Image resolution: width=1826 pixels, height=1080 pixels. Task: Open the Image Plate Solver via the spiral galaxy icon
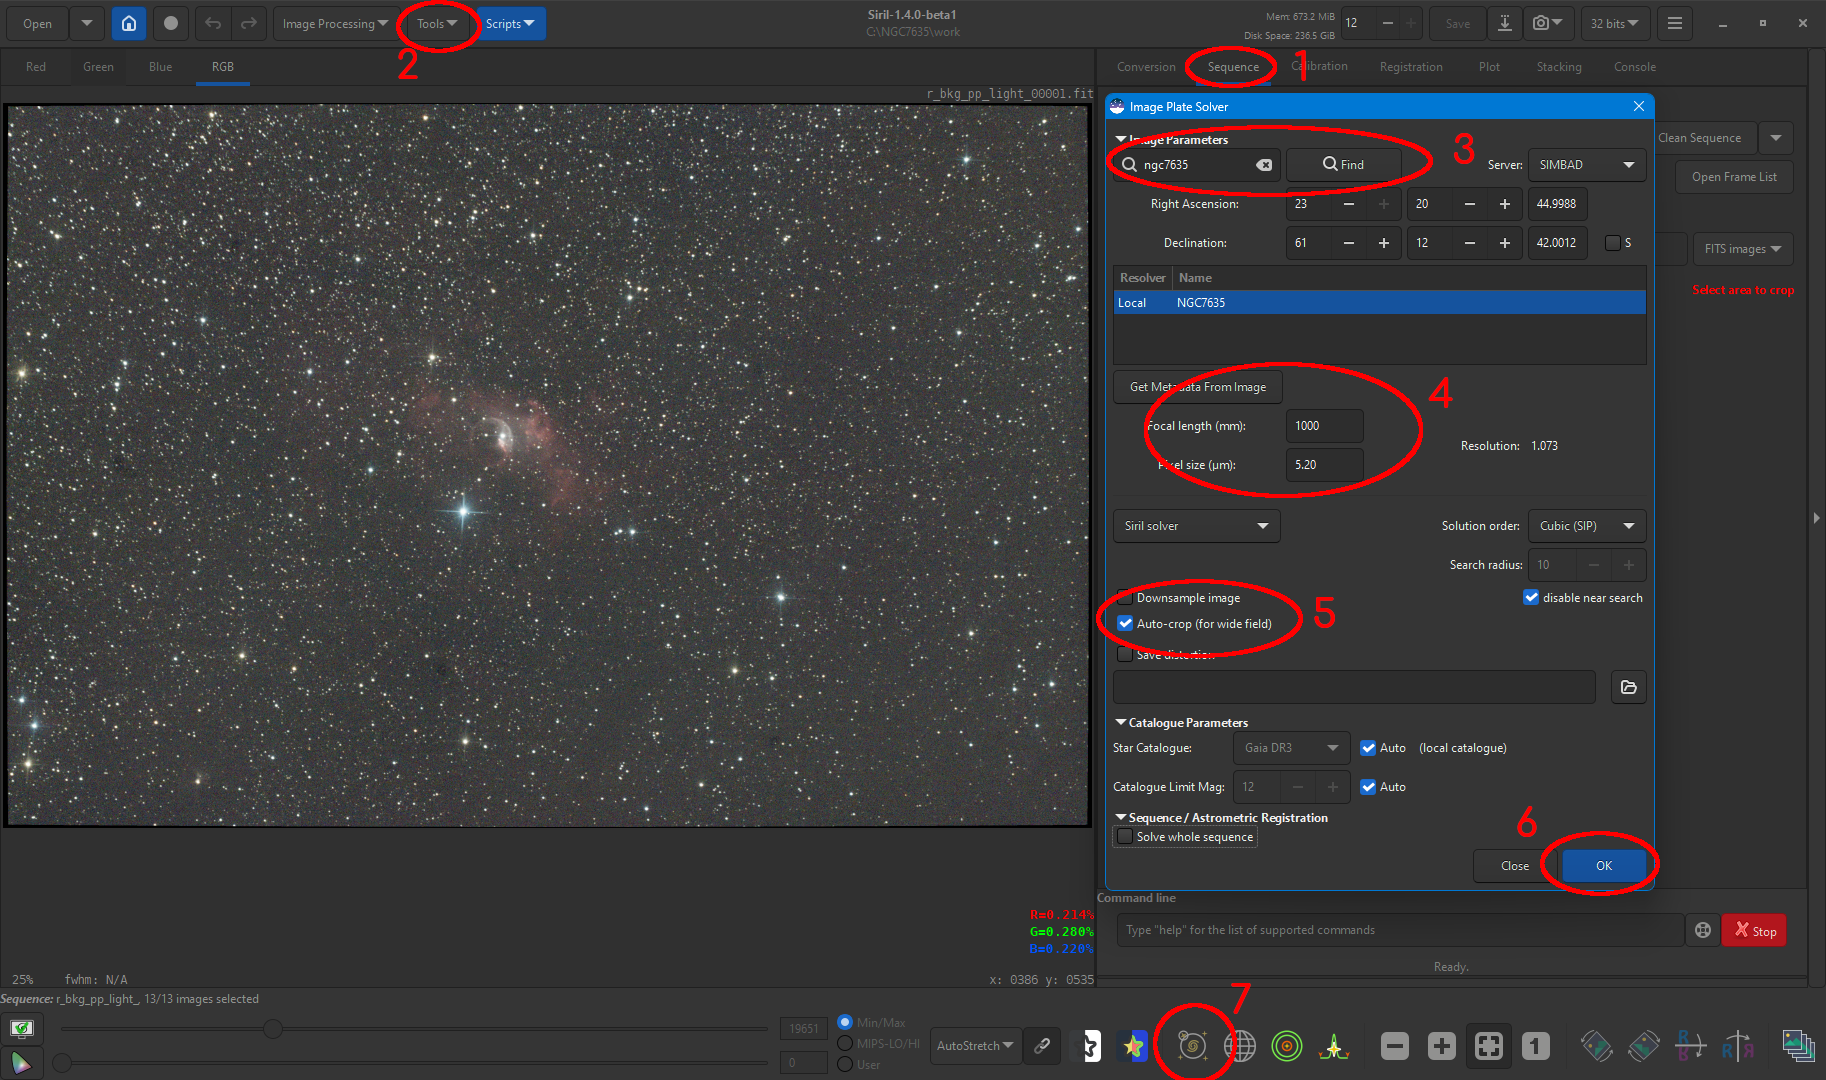pyautogui.click(x=1193, y=1045)
